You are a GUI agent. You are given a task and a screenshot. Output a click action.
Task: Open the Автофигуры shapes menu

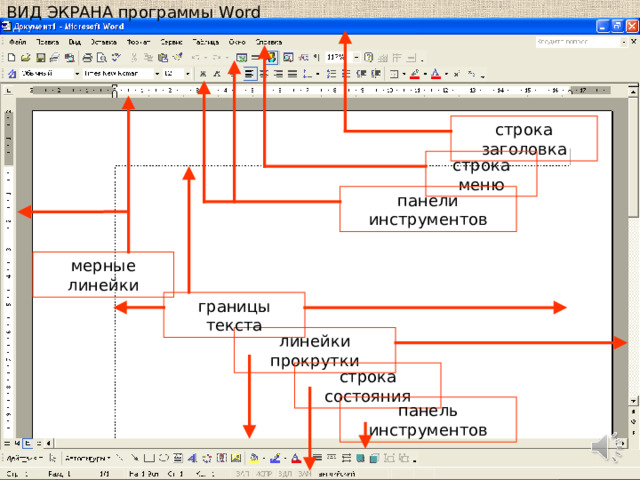click(87, 458)
